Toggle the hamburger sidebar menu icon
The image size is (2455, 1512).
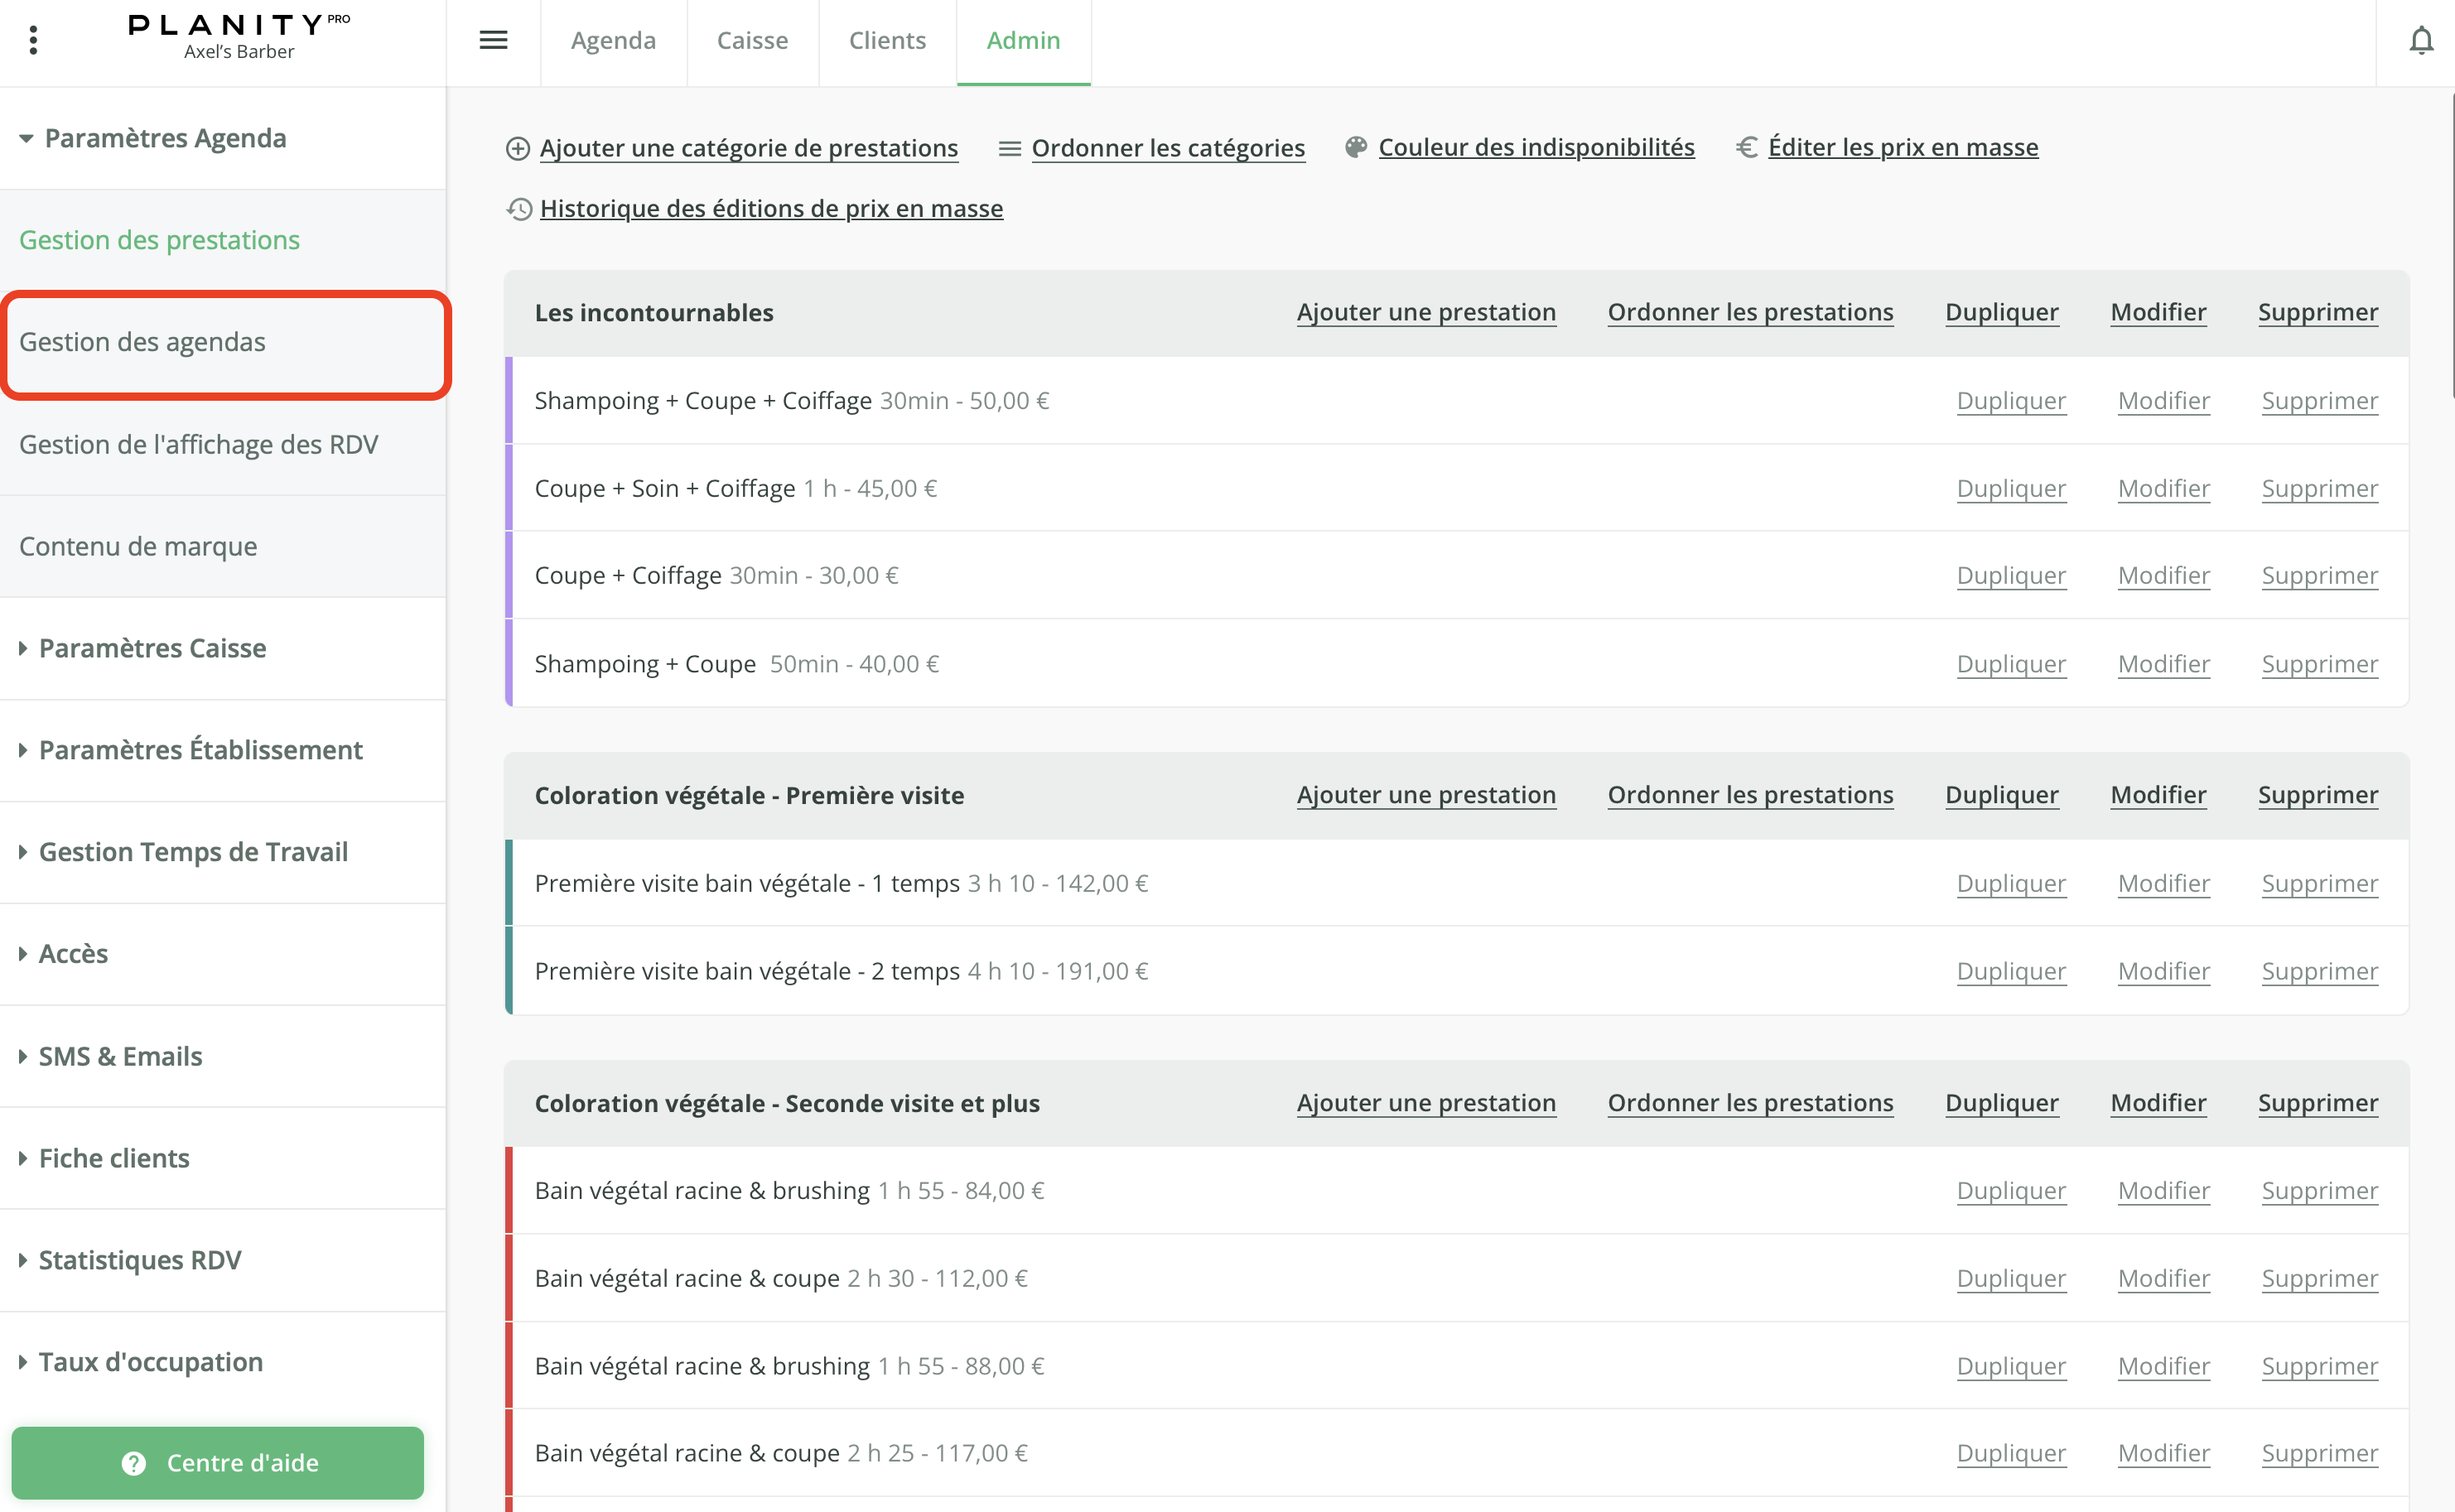point(493,40)
